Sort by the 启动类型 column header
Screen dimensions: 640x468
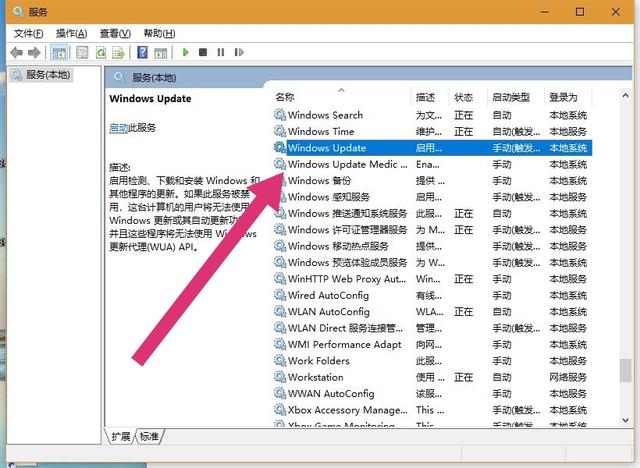click(x=516, y=97)
